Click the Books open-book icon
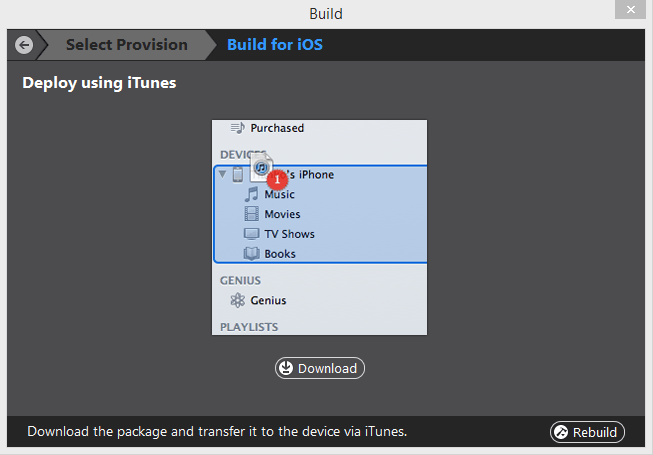The image size is (653, 455). click(x=252, y=254)
